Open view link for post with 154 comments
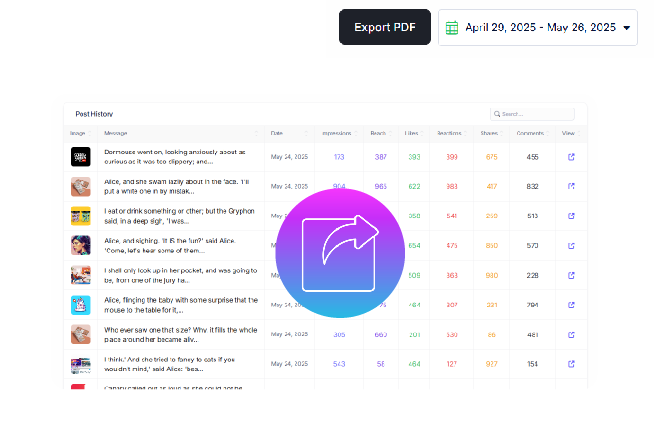This screenshot has width=655, height=437. pos(571,364)
